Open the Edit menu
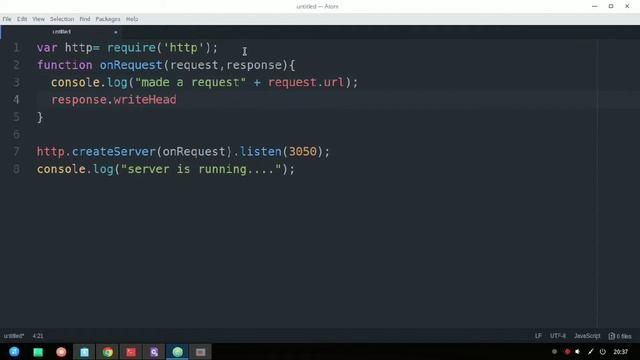This screenshot has height=360, width=640. tap(22, 19)
